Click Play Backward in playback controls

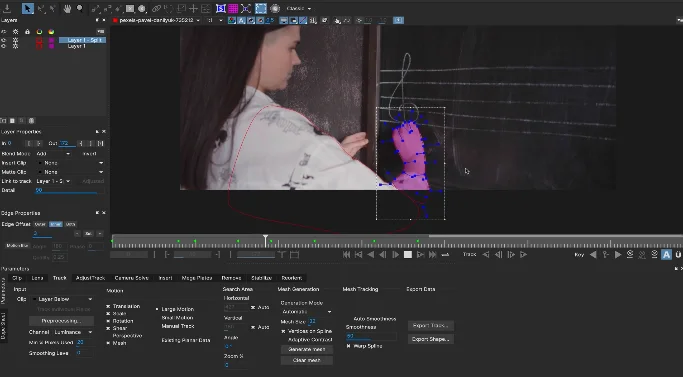click(x=371, y=255)
